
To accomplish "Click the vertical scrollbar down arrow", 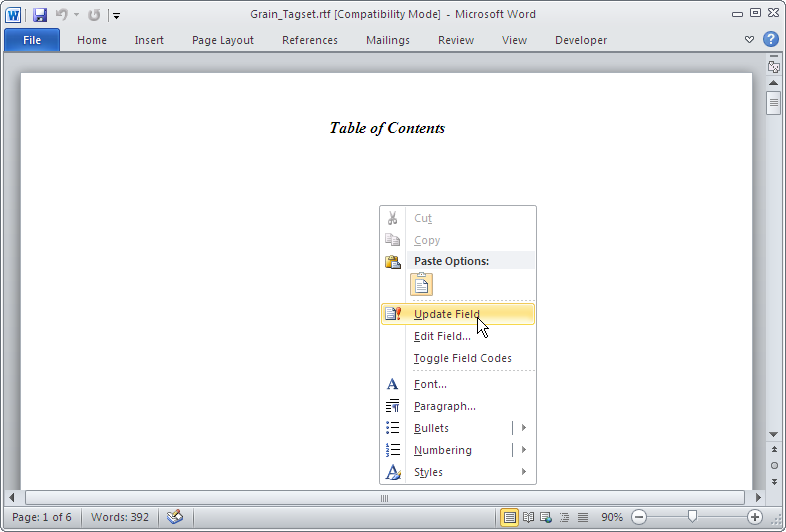I will 773,434.
